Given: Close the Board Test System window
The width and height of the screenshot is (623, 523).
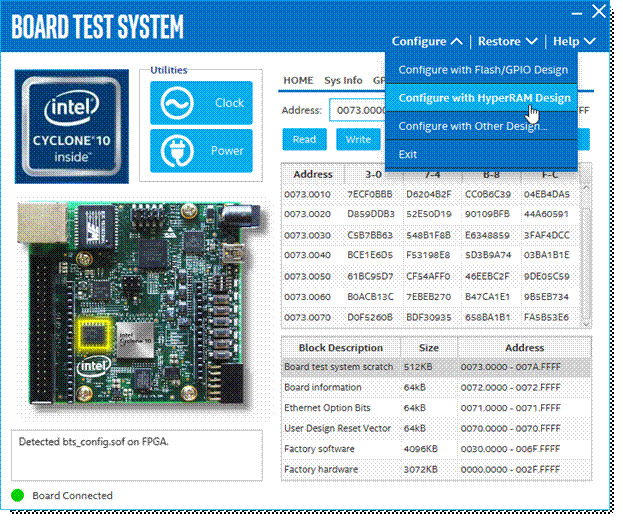Looking at the screenshot, I should [x=599, y=12].
